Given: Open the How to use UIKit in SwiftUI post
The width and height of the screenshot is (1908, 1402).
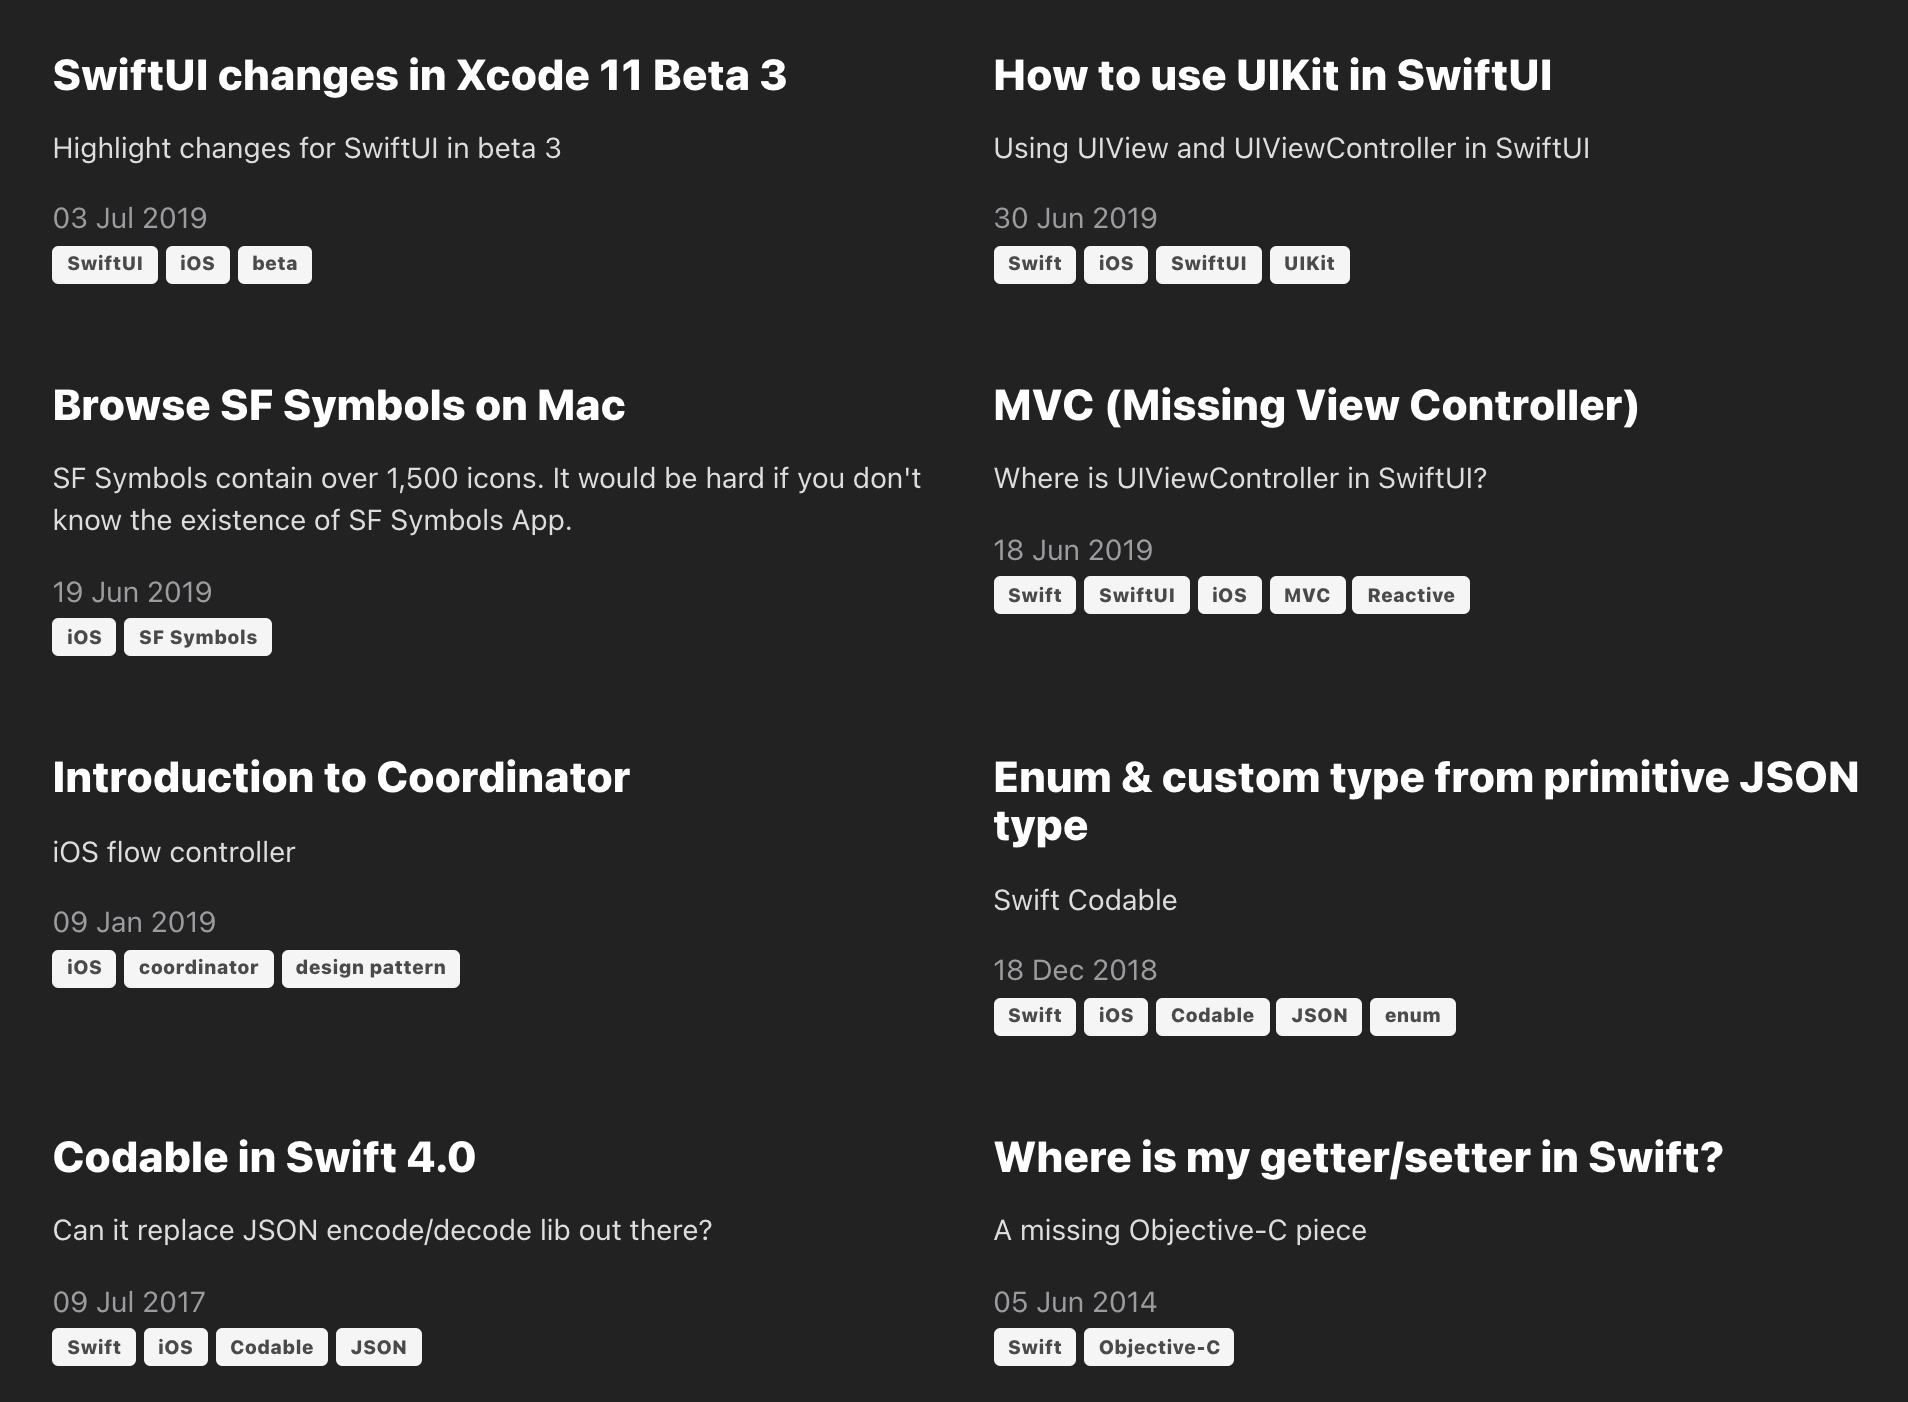Looking at the screenshot, I should coord(1272,76).
